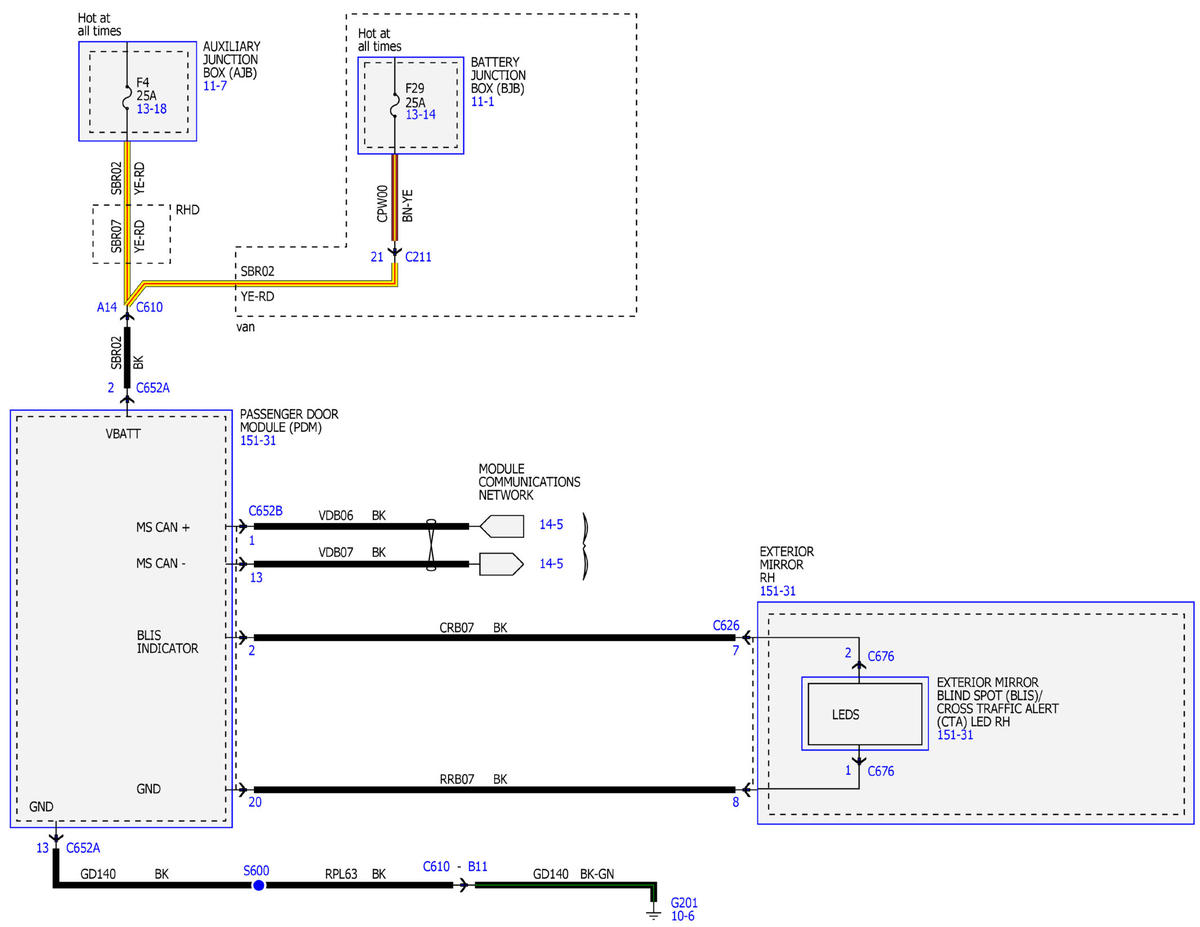The image size is (1200, 927).
Task: Click the G201 ground symbol
Action: pyautogui.click(x=654, y=912)
